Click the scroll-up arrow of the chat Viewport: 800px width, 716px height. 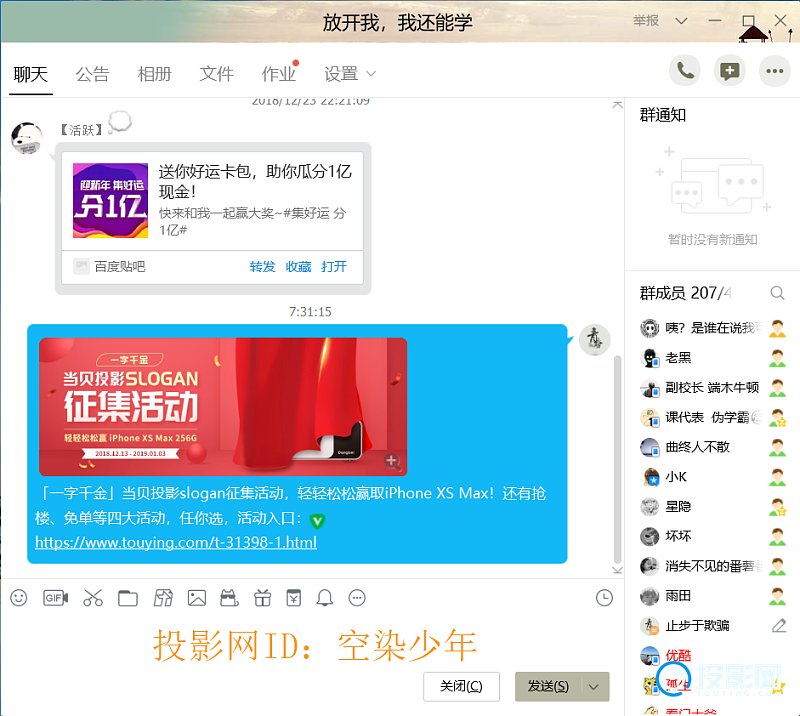coord(617,105)
